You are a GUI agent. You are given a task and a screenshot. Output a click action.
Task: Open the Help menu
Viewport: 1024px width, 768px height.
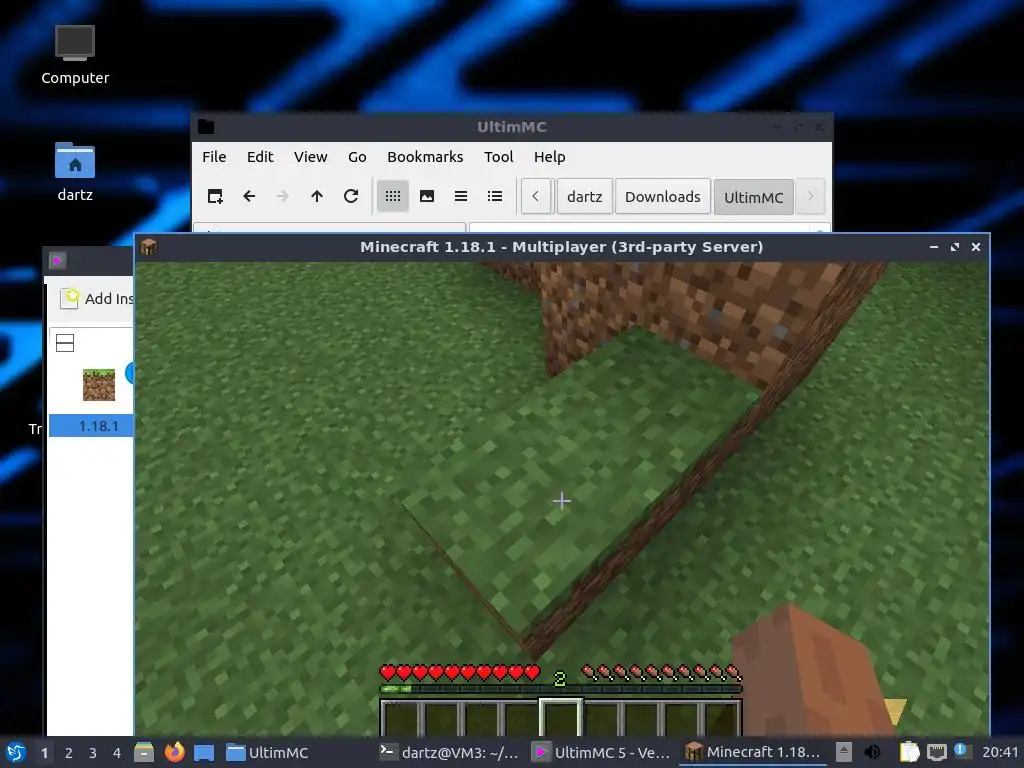[x=549, y=157]
